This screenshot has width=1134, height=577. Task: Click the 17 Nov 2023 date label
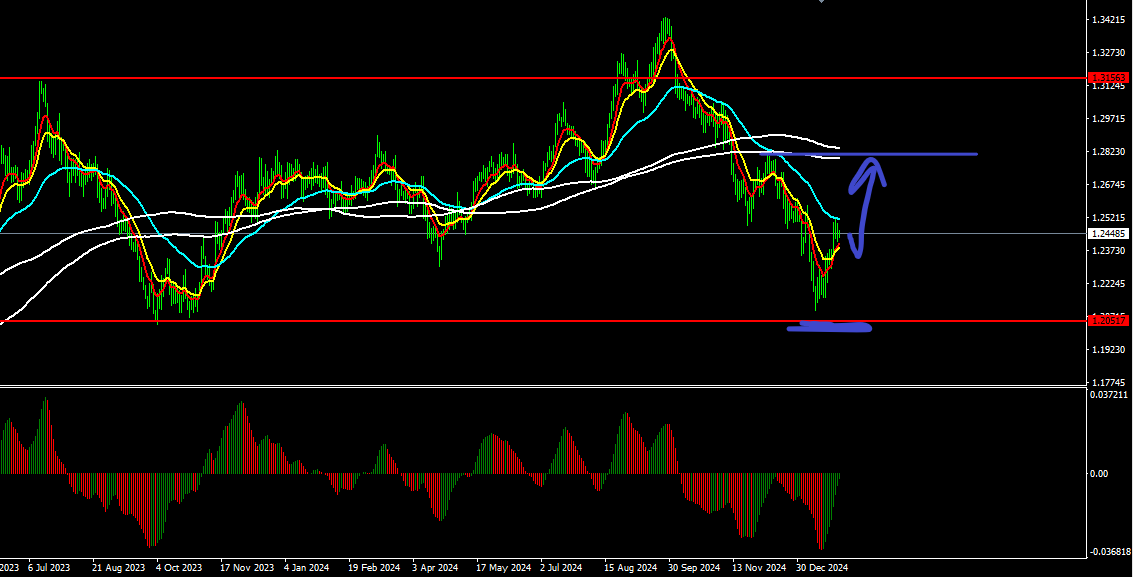(x=247, y=568)
